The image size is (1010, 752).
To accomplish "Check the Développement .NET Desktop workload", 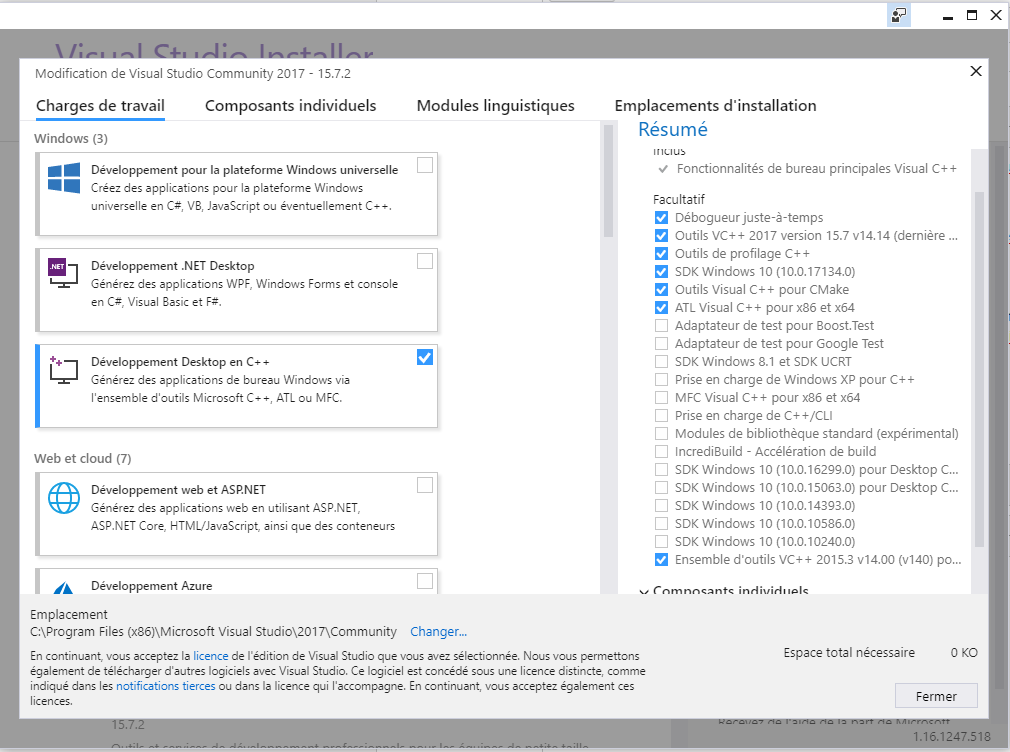I will (424, 261).
